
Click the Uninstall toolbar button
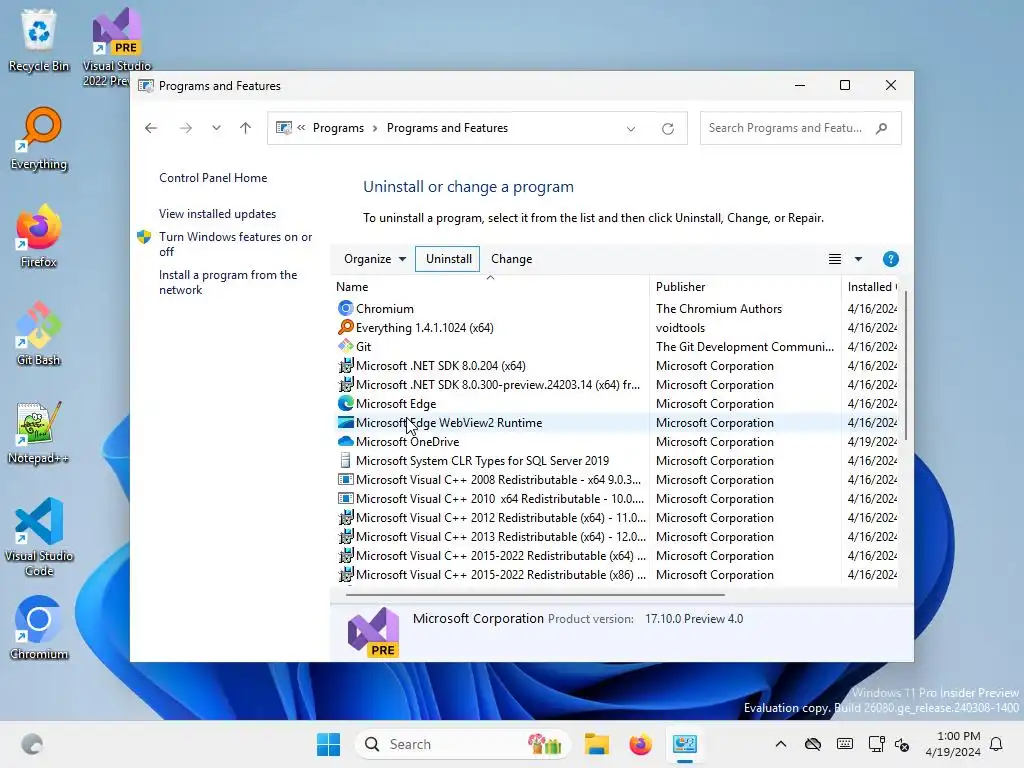coord(448,259)
